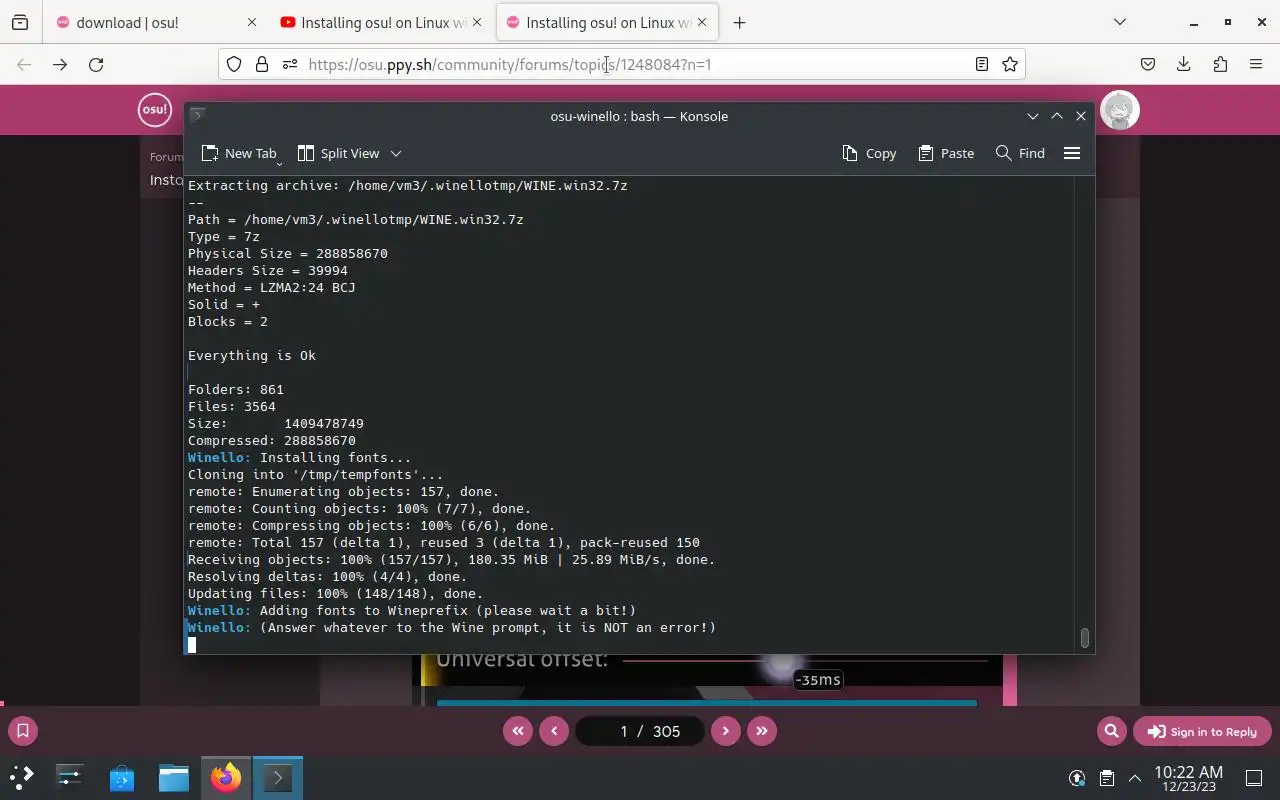Open the Split View option in Konsole
The image size is (1280, 800).
coord(339,153)
